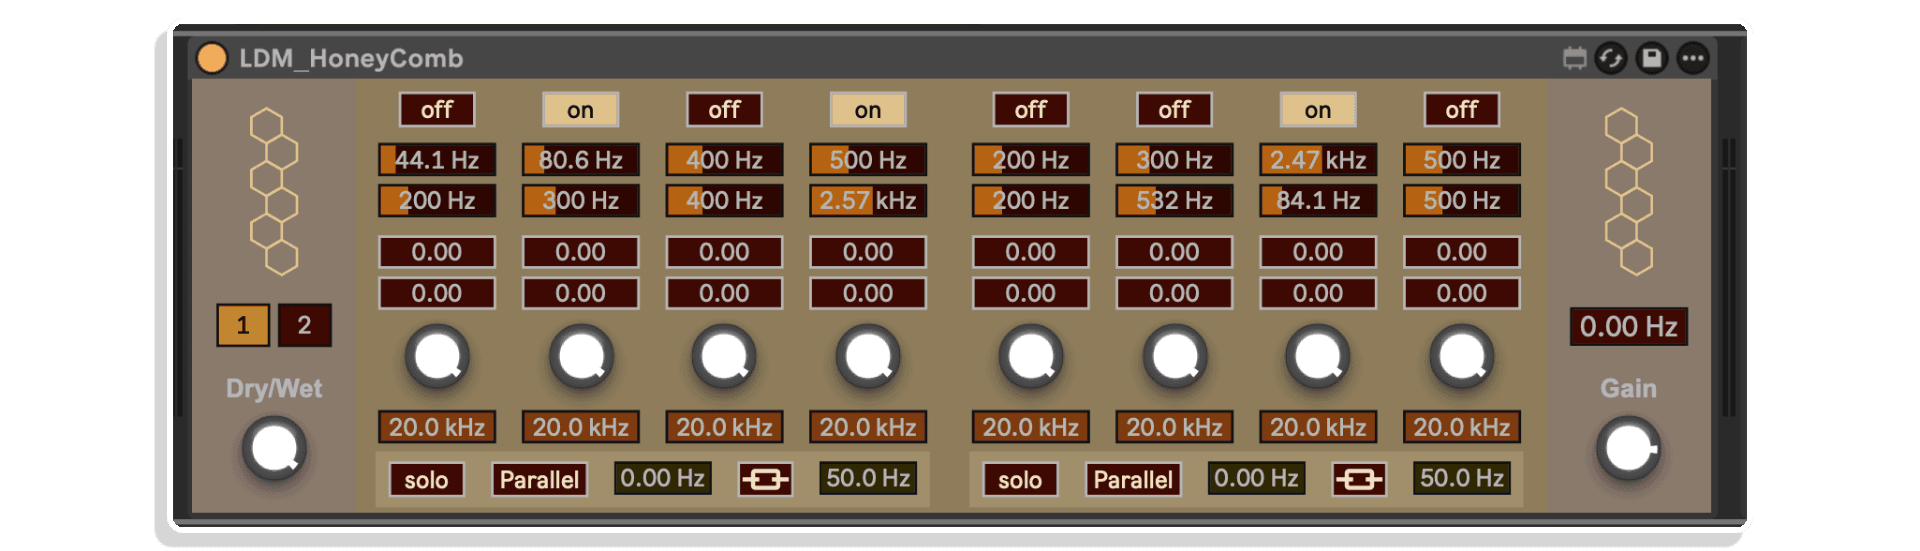Image resolution: width=1920 pixels, height=551 pixels.
Task: Toggle the link icon in the left bank
Action: point(765,480)
